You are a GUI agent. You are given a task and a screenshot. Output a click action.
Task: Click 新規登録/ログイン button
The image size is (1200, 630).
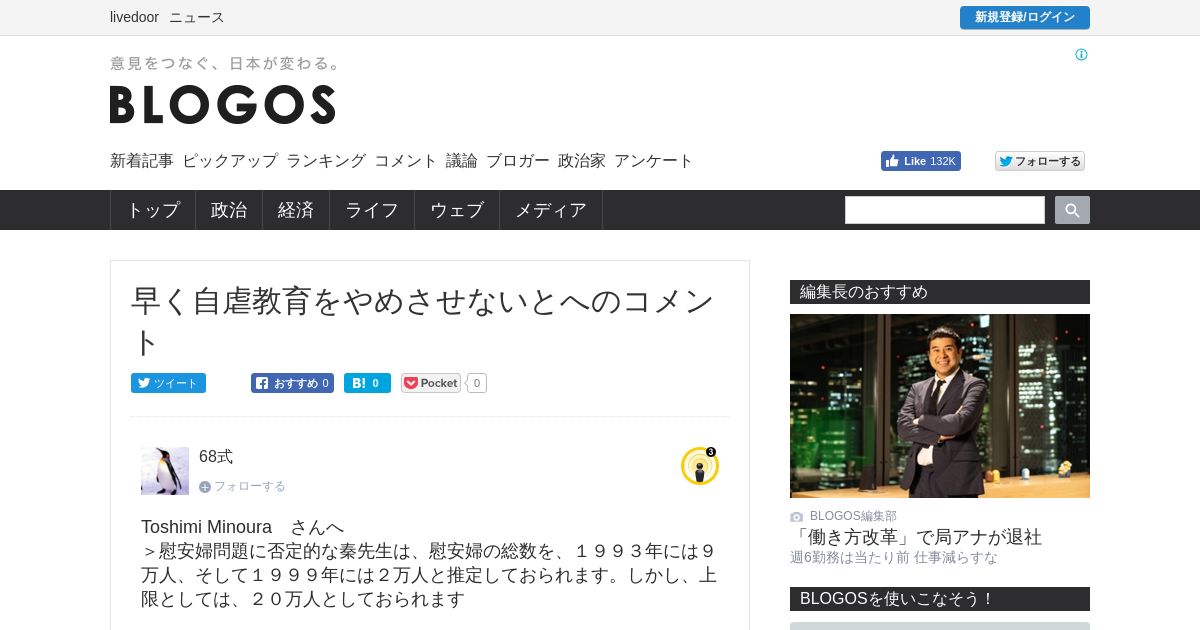[1025, 17]
